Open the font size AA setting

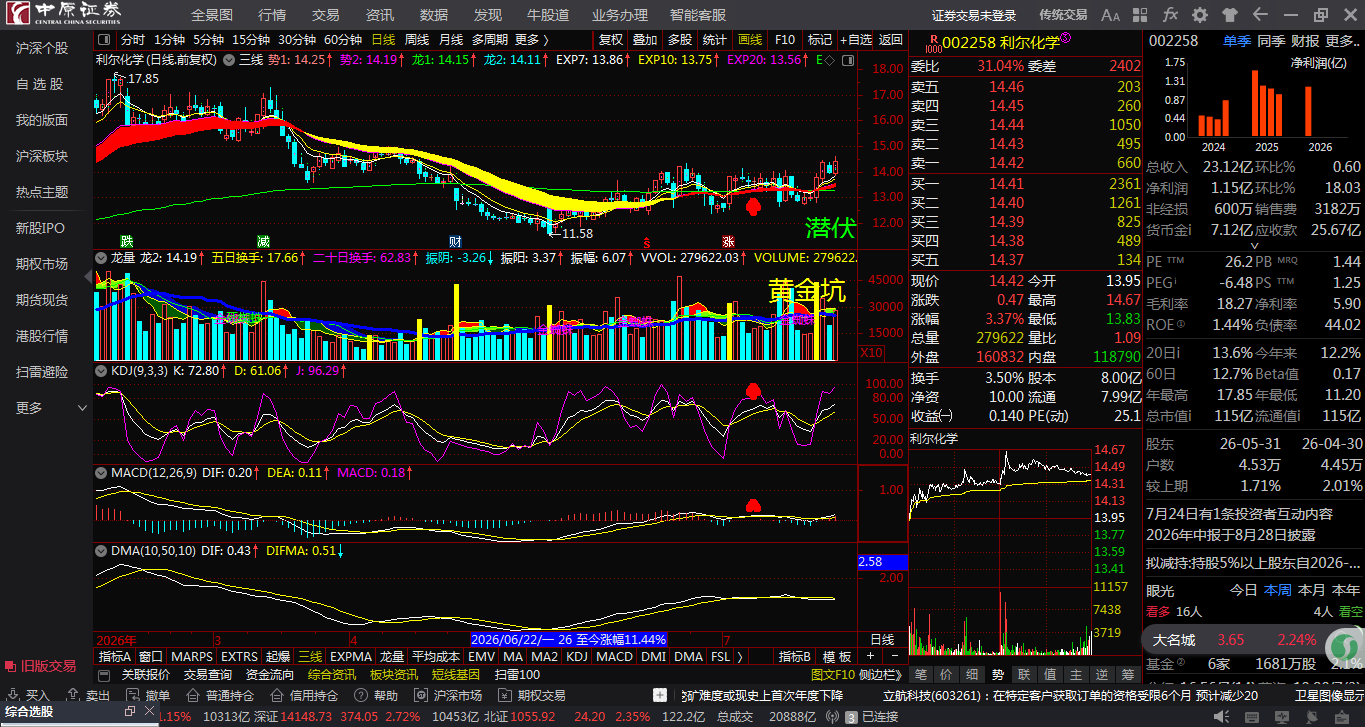coord(1110,15)
